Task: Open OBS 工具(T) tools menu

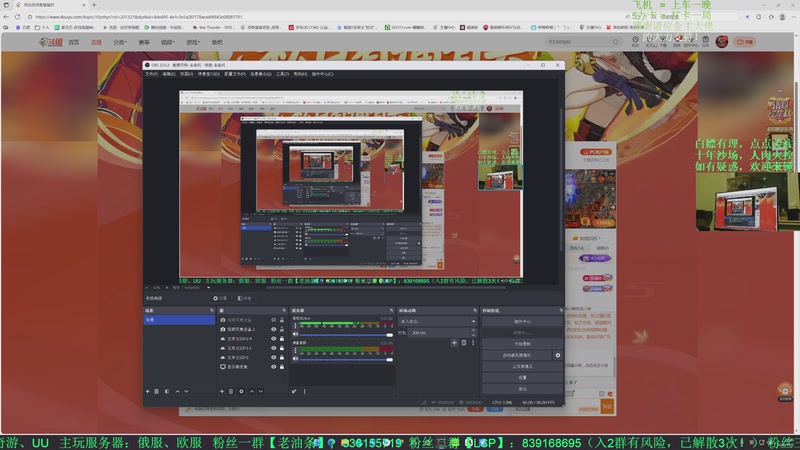Action: click(x=282, y=74)
